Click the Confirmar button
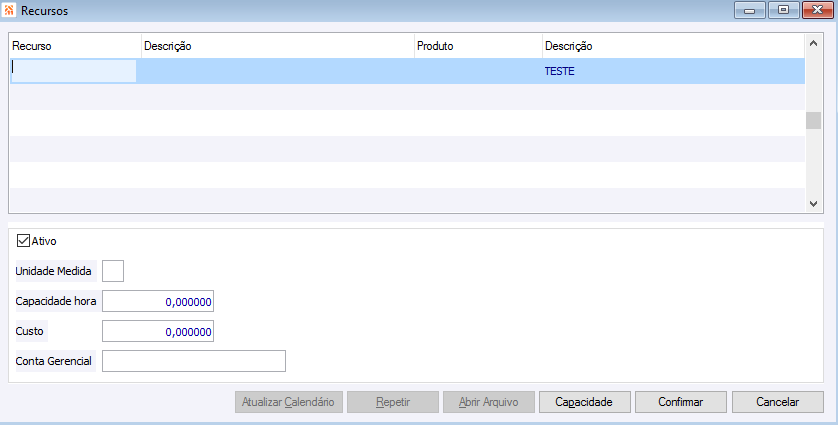The height and width of the screenshot is (425, 838). [x=681, y=402]
